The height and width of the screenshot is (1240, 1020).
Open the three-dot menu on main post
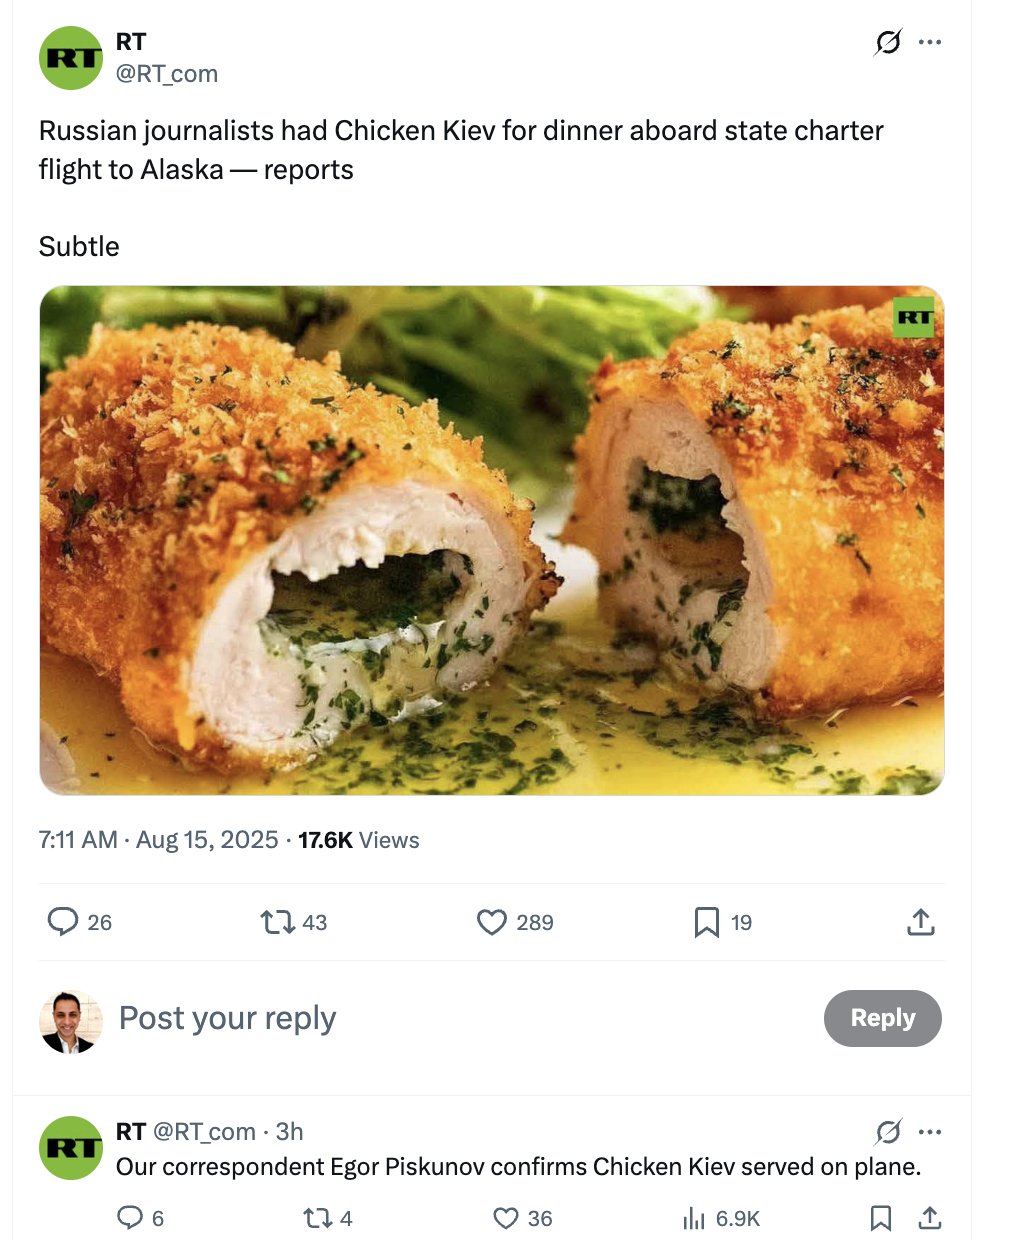pyautogui.click(x=930, y=42)
